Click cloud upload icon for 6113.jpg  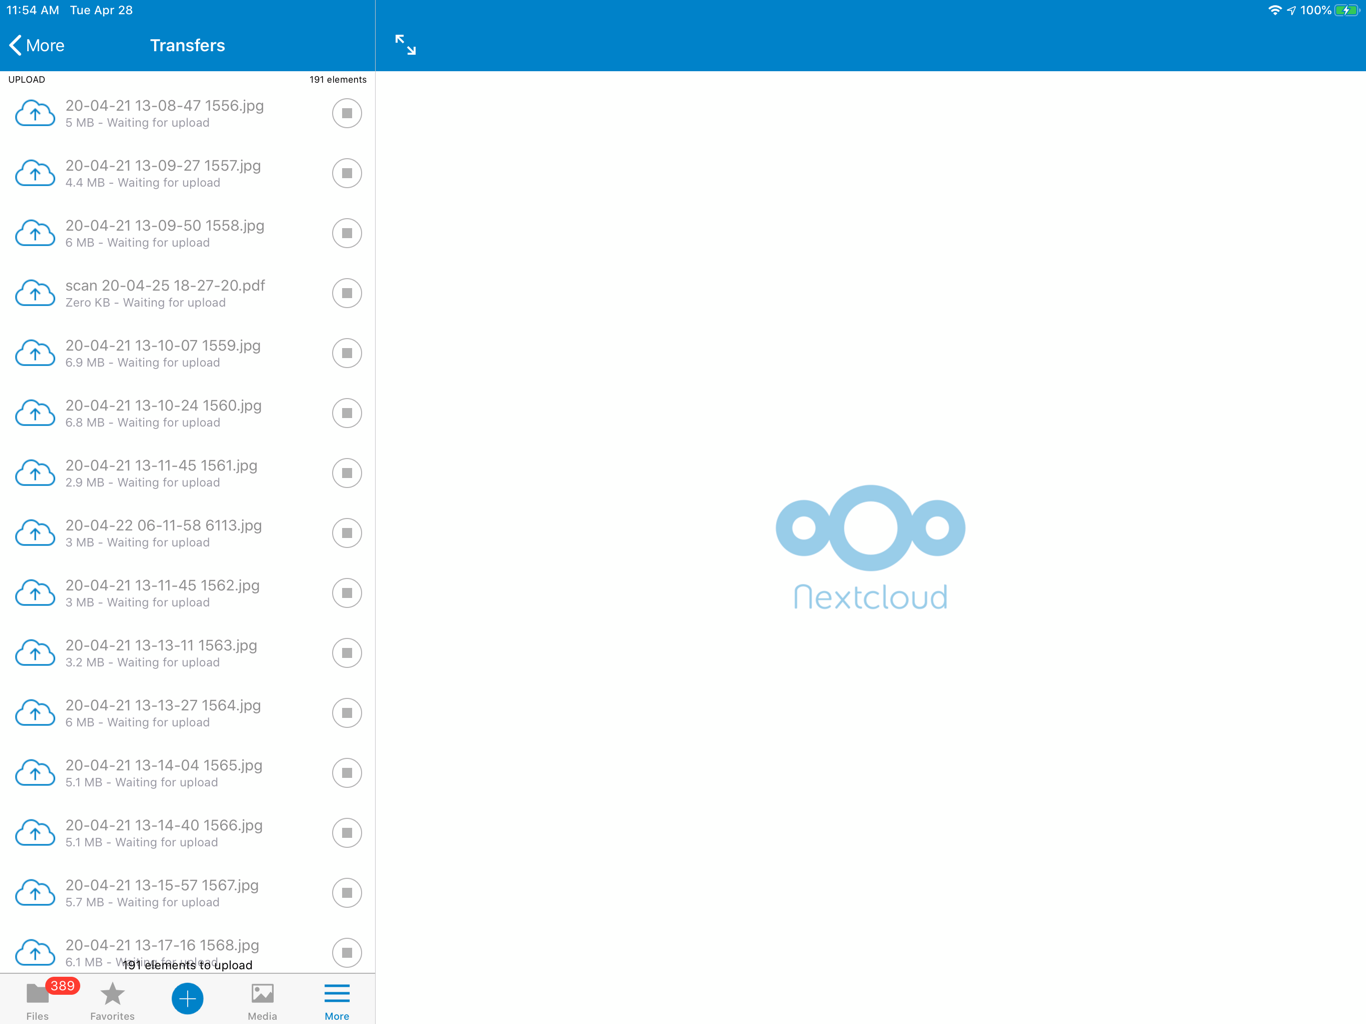click(35, 533)
